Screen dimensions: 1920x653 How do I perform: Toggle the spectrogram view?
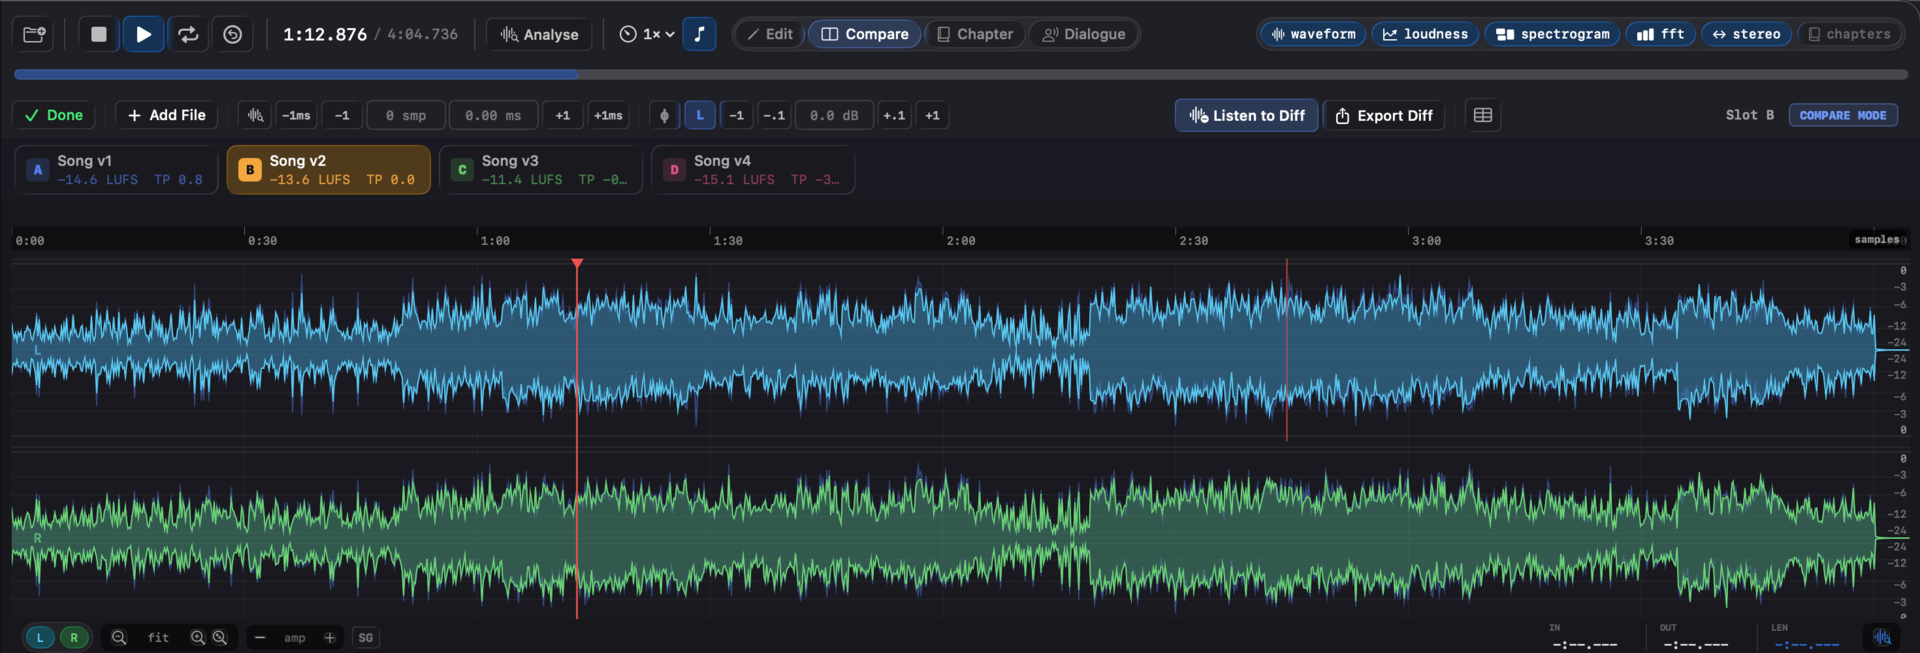coord(1552,34)
